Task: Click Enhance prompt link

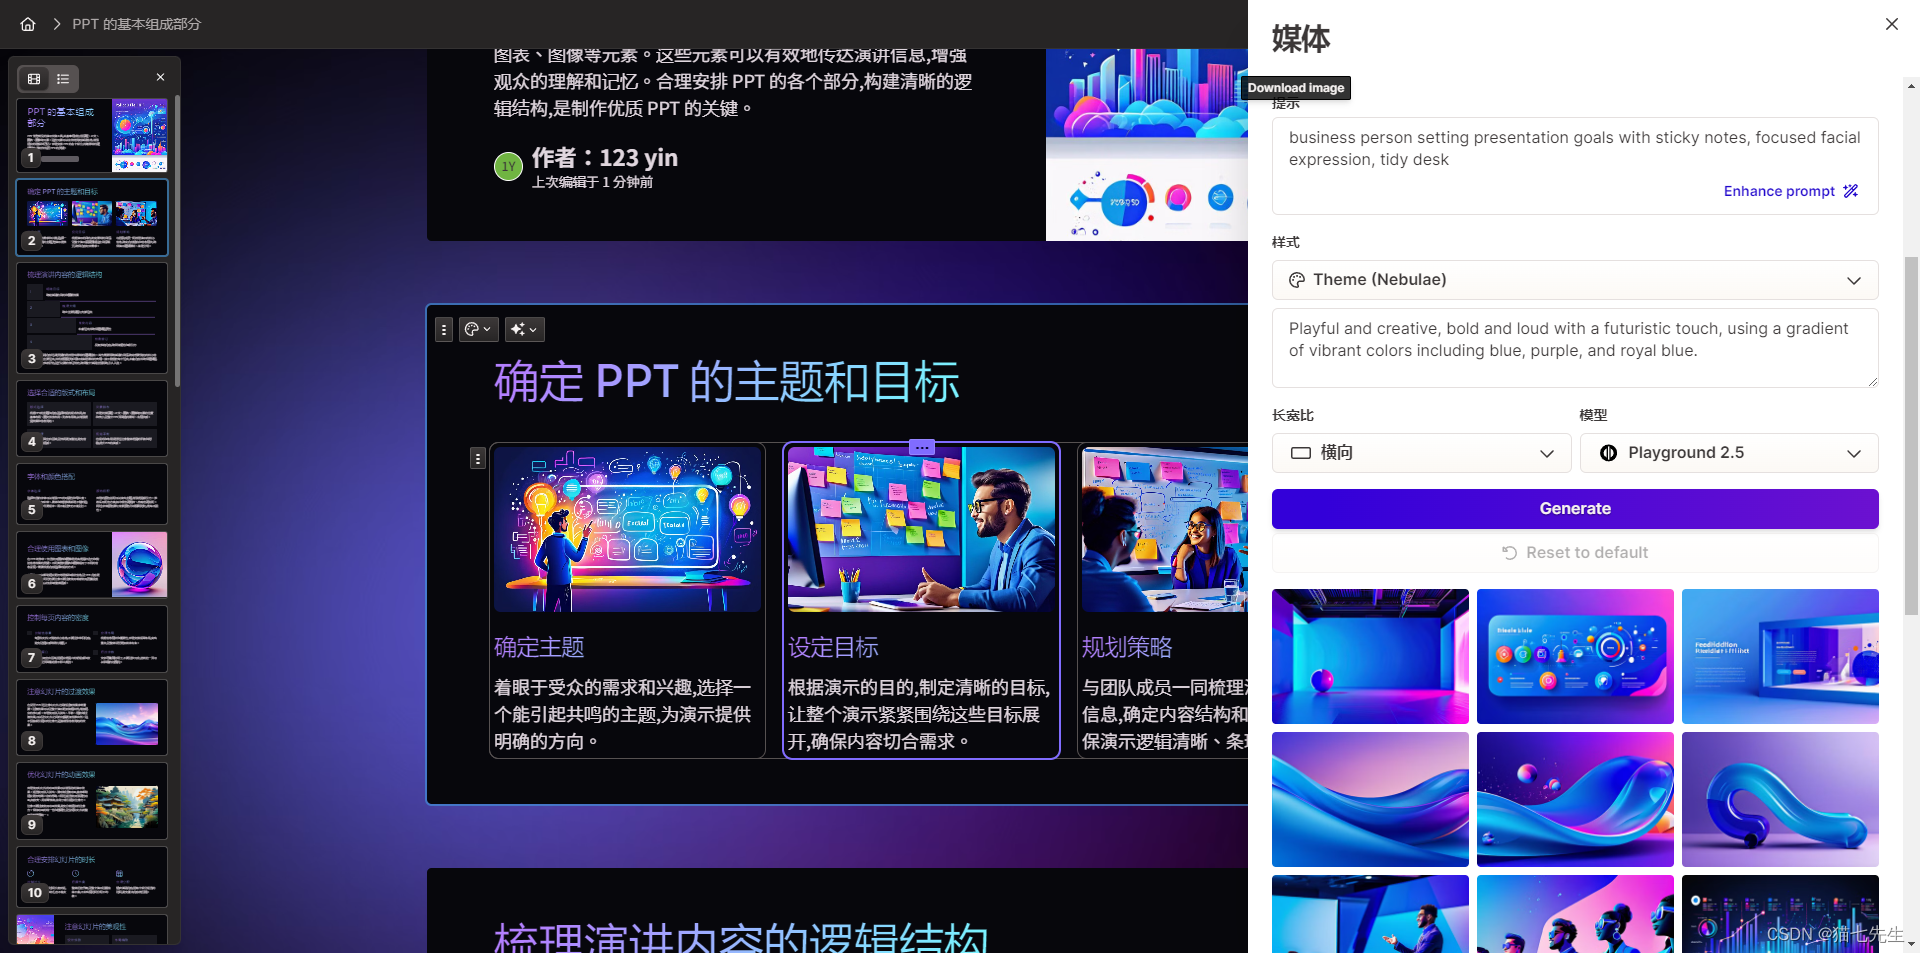Action: 1790,191
